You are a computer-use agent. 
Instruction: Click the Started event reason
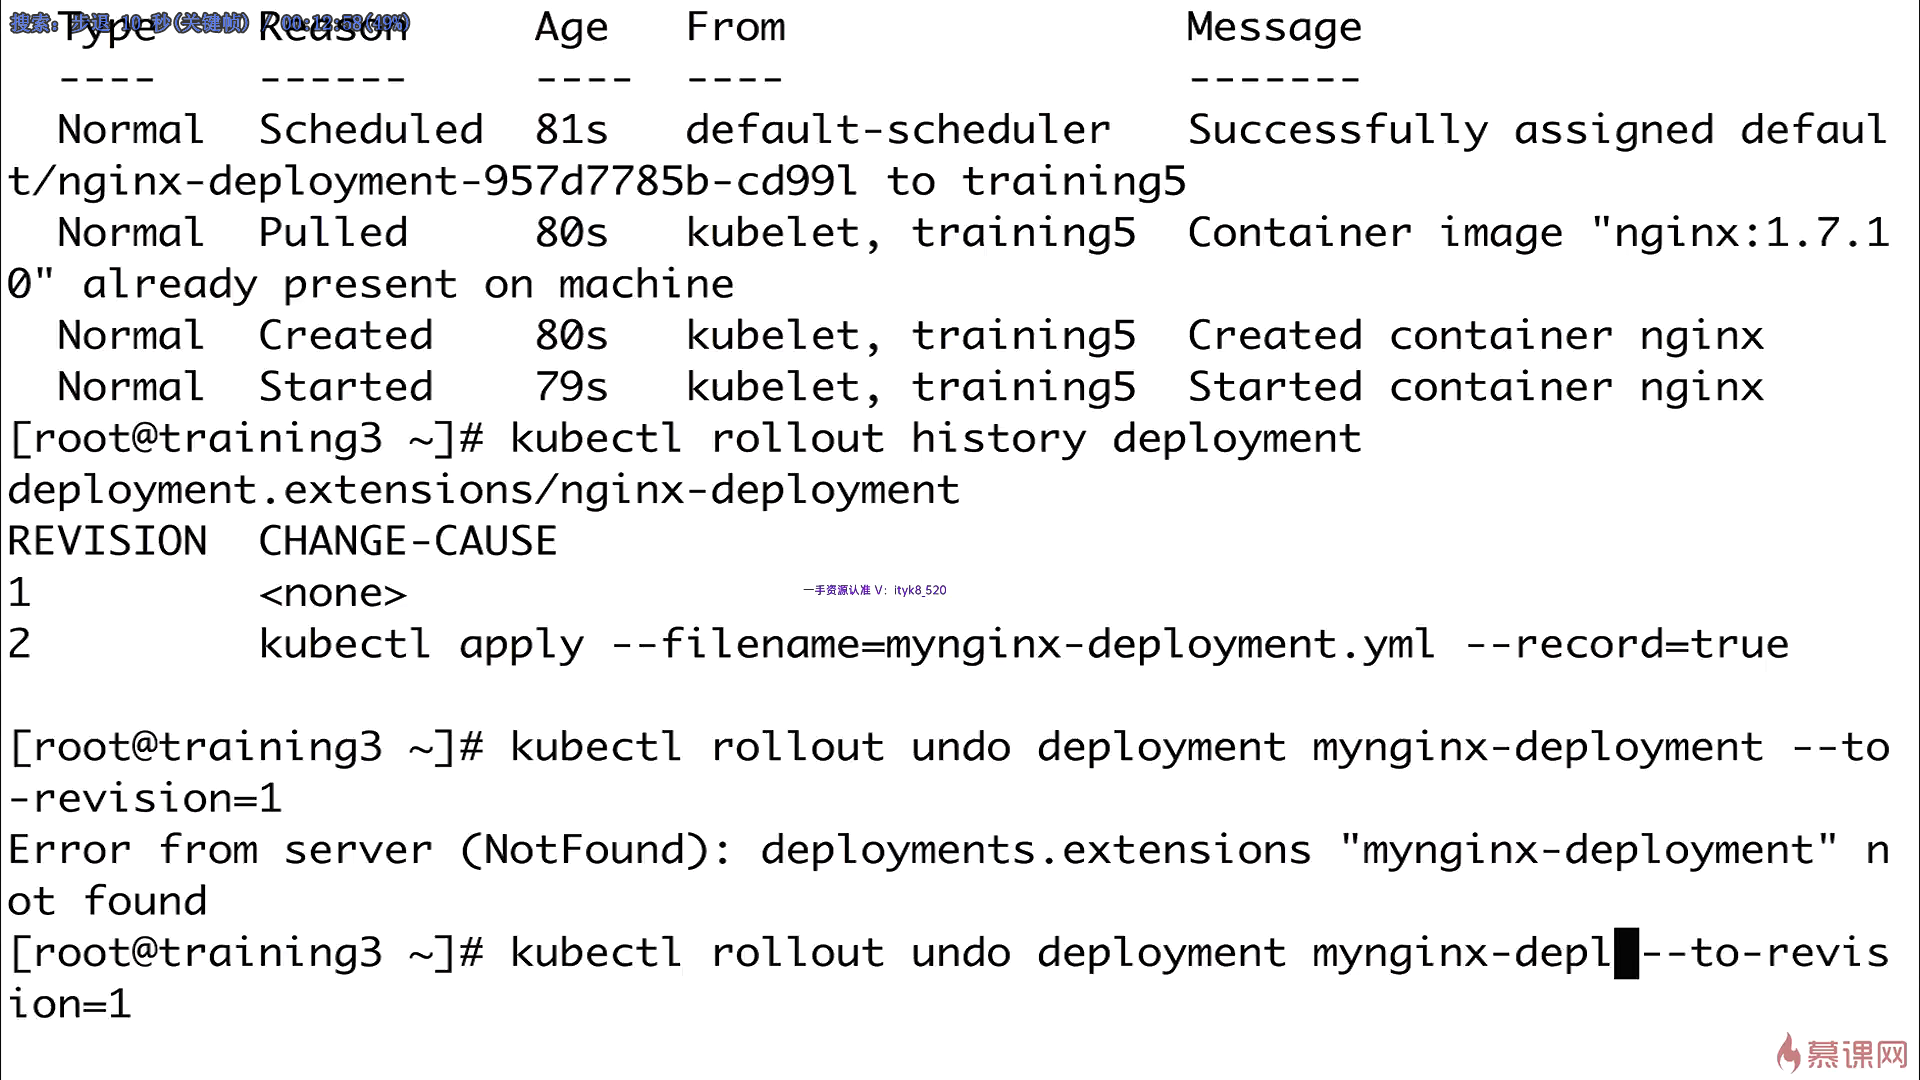[x=346, y=387]
